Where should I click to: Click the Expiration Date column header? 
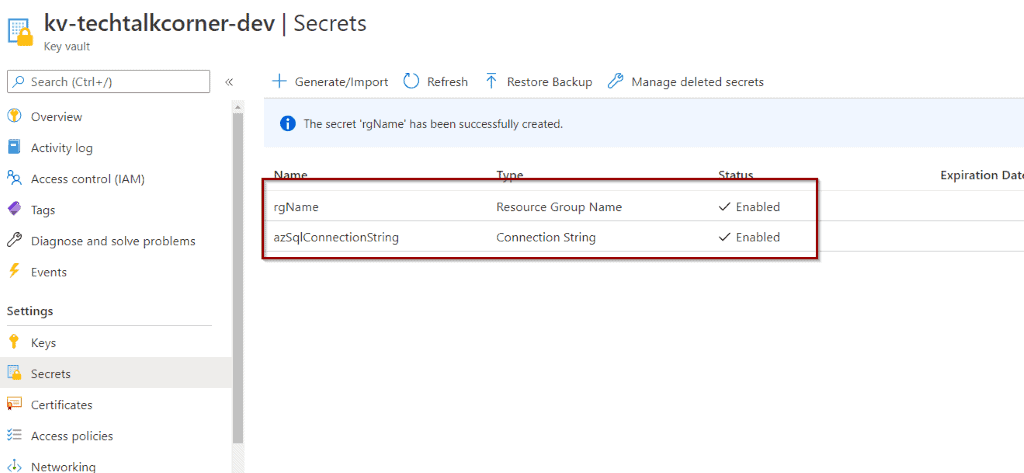click(982, 175)
